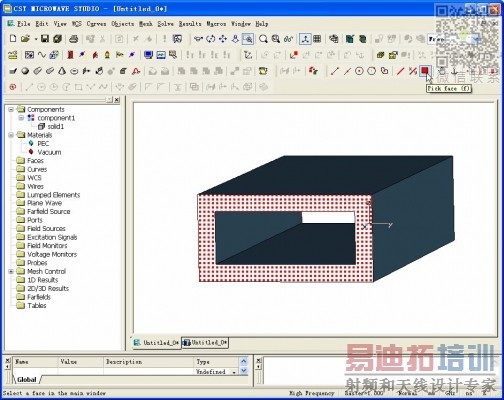Viewport: 504px width, 400px height.
Task: Toggle the axes display icon
Action: click(x=305, y=39)
